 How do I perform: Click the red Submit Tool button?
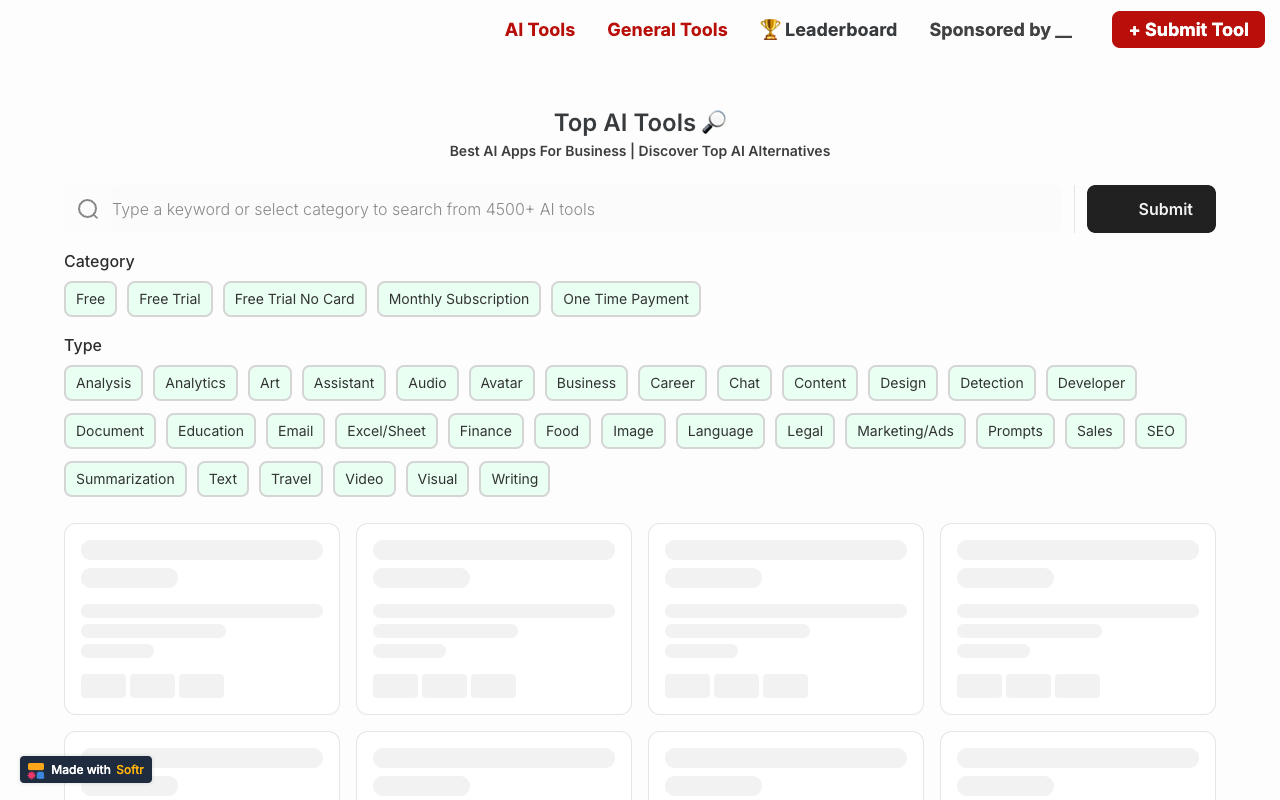pos(1188,30)
